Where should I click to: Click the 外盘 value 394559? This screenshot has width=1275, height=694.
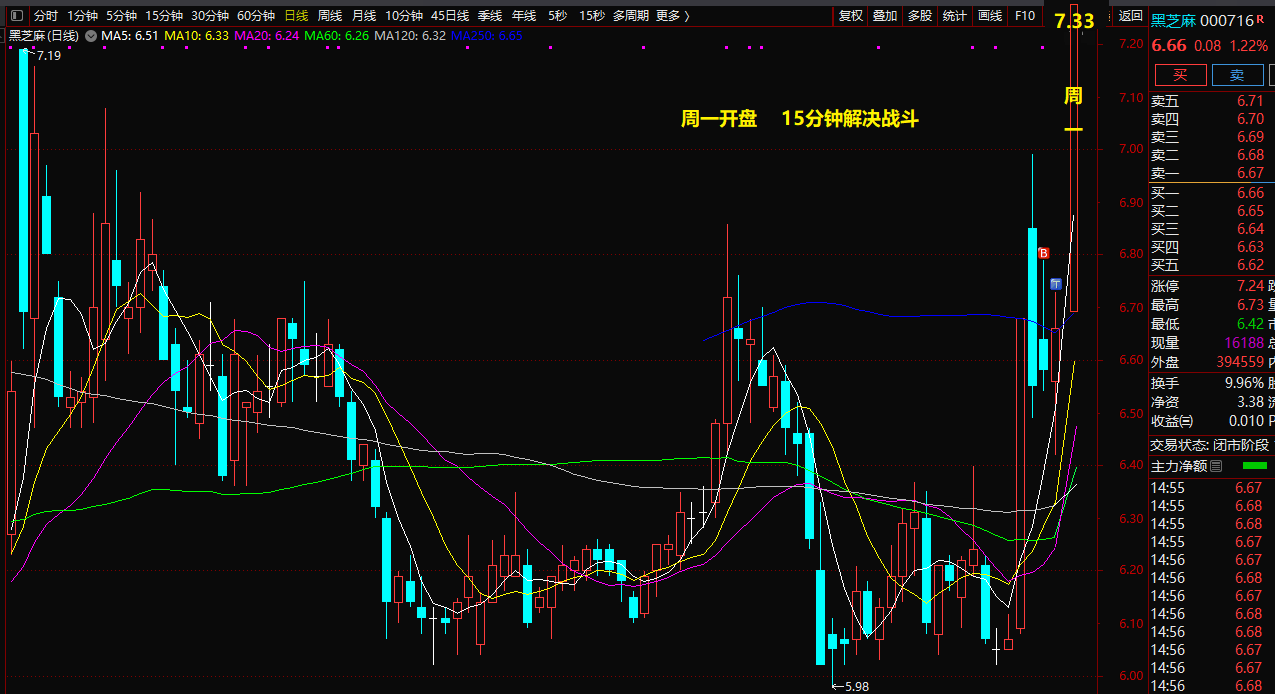[x=1240, y=362]
